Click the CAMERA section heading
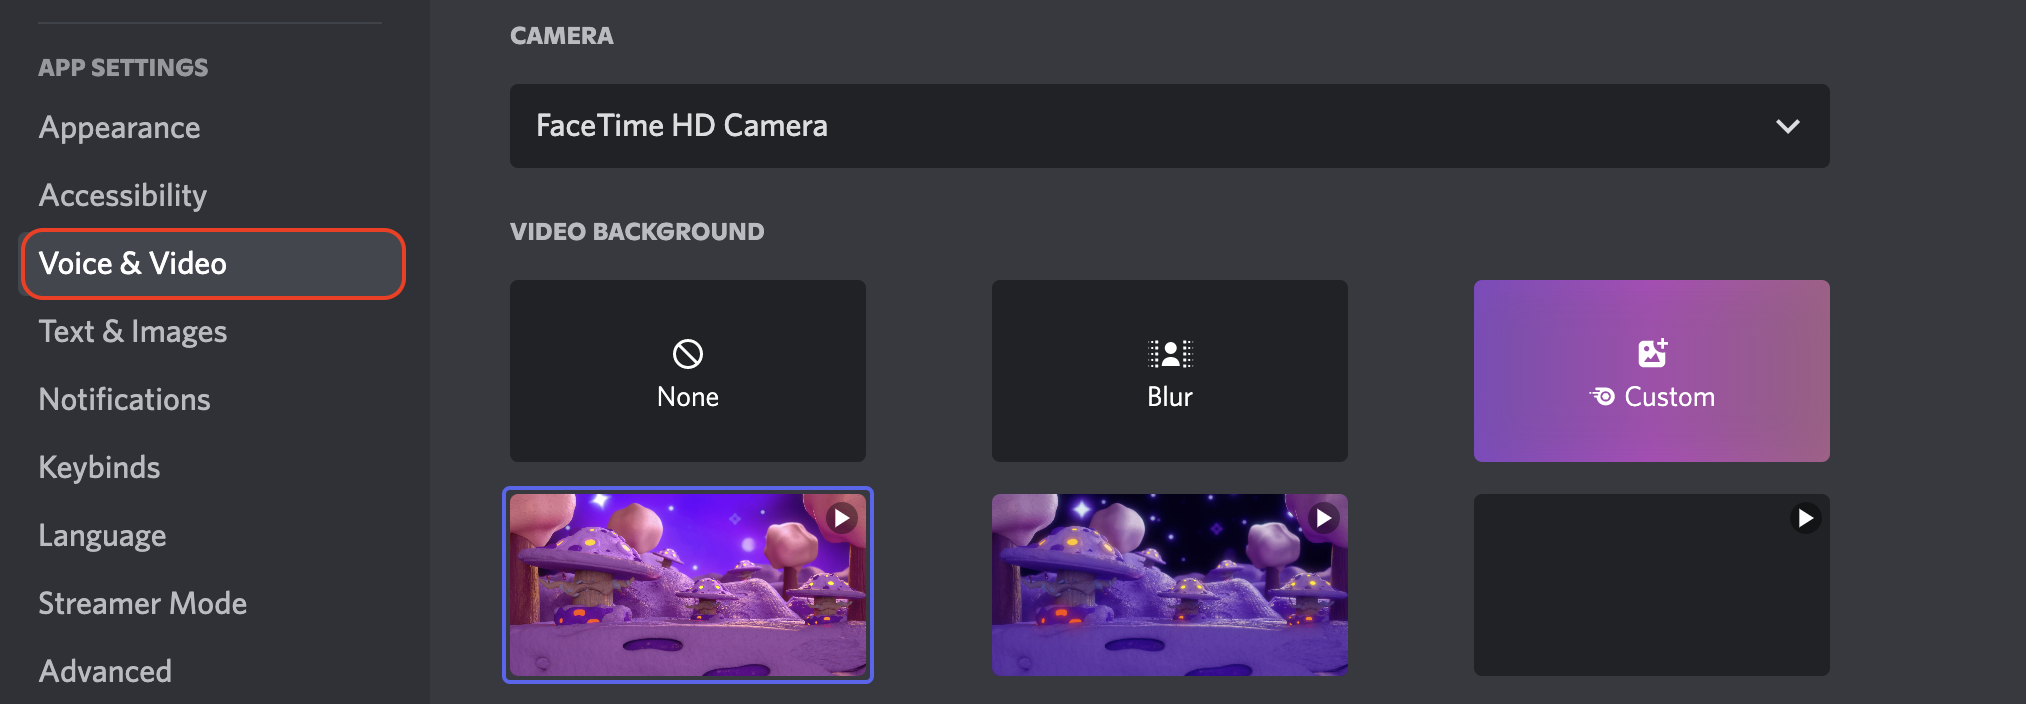 562,36
